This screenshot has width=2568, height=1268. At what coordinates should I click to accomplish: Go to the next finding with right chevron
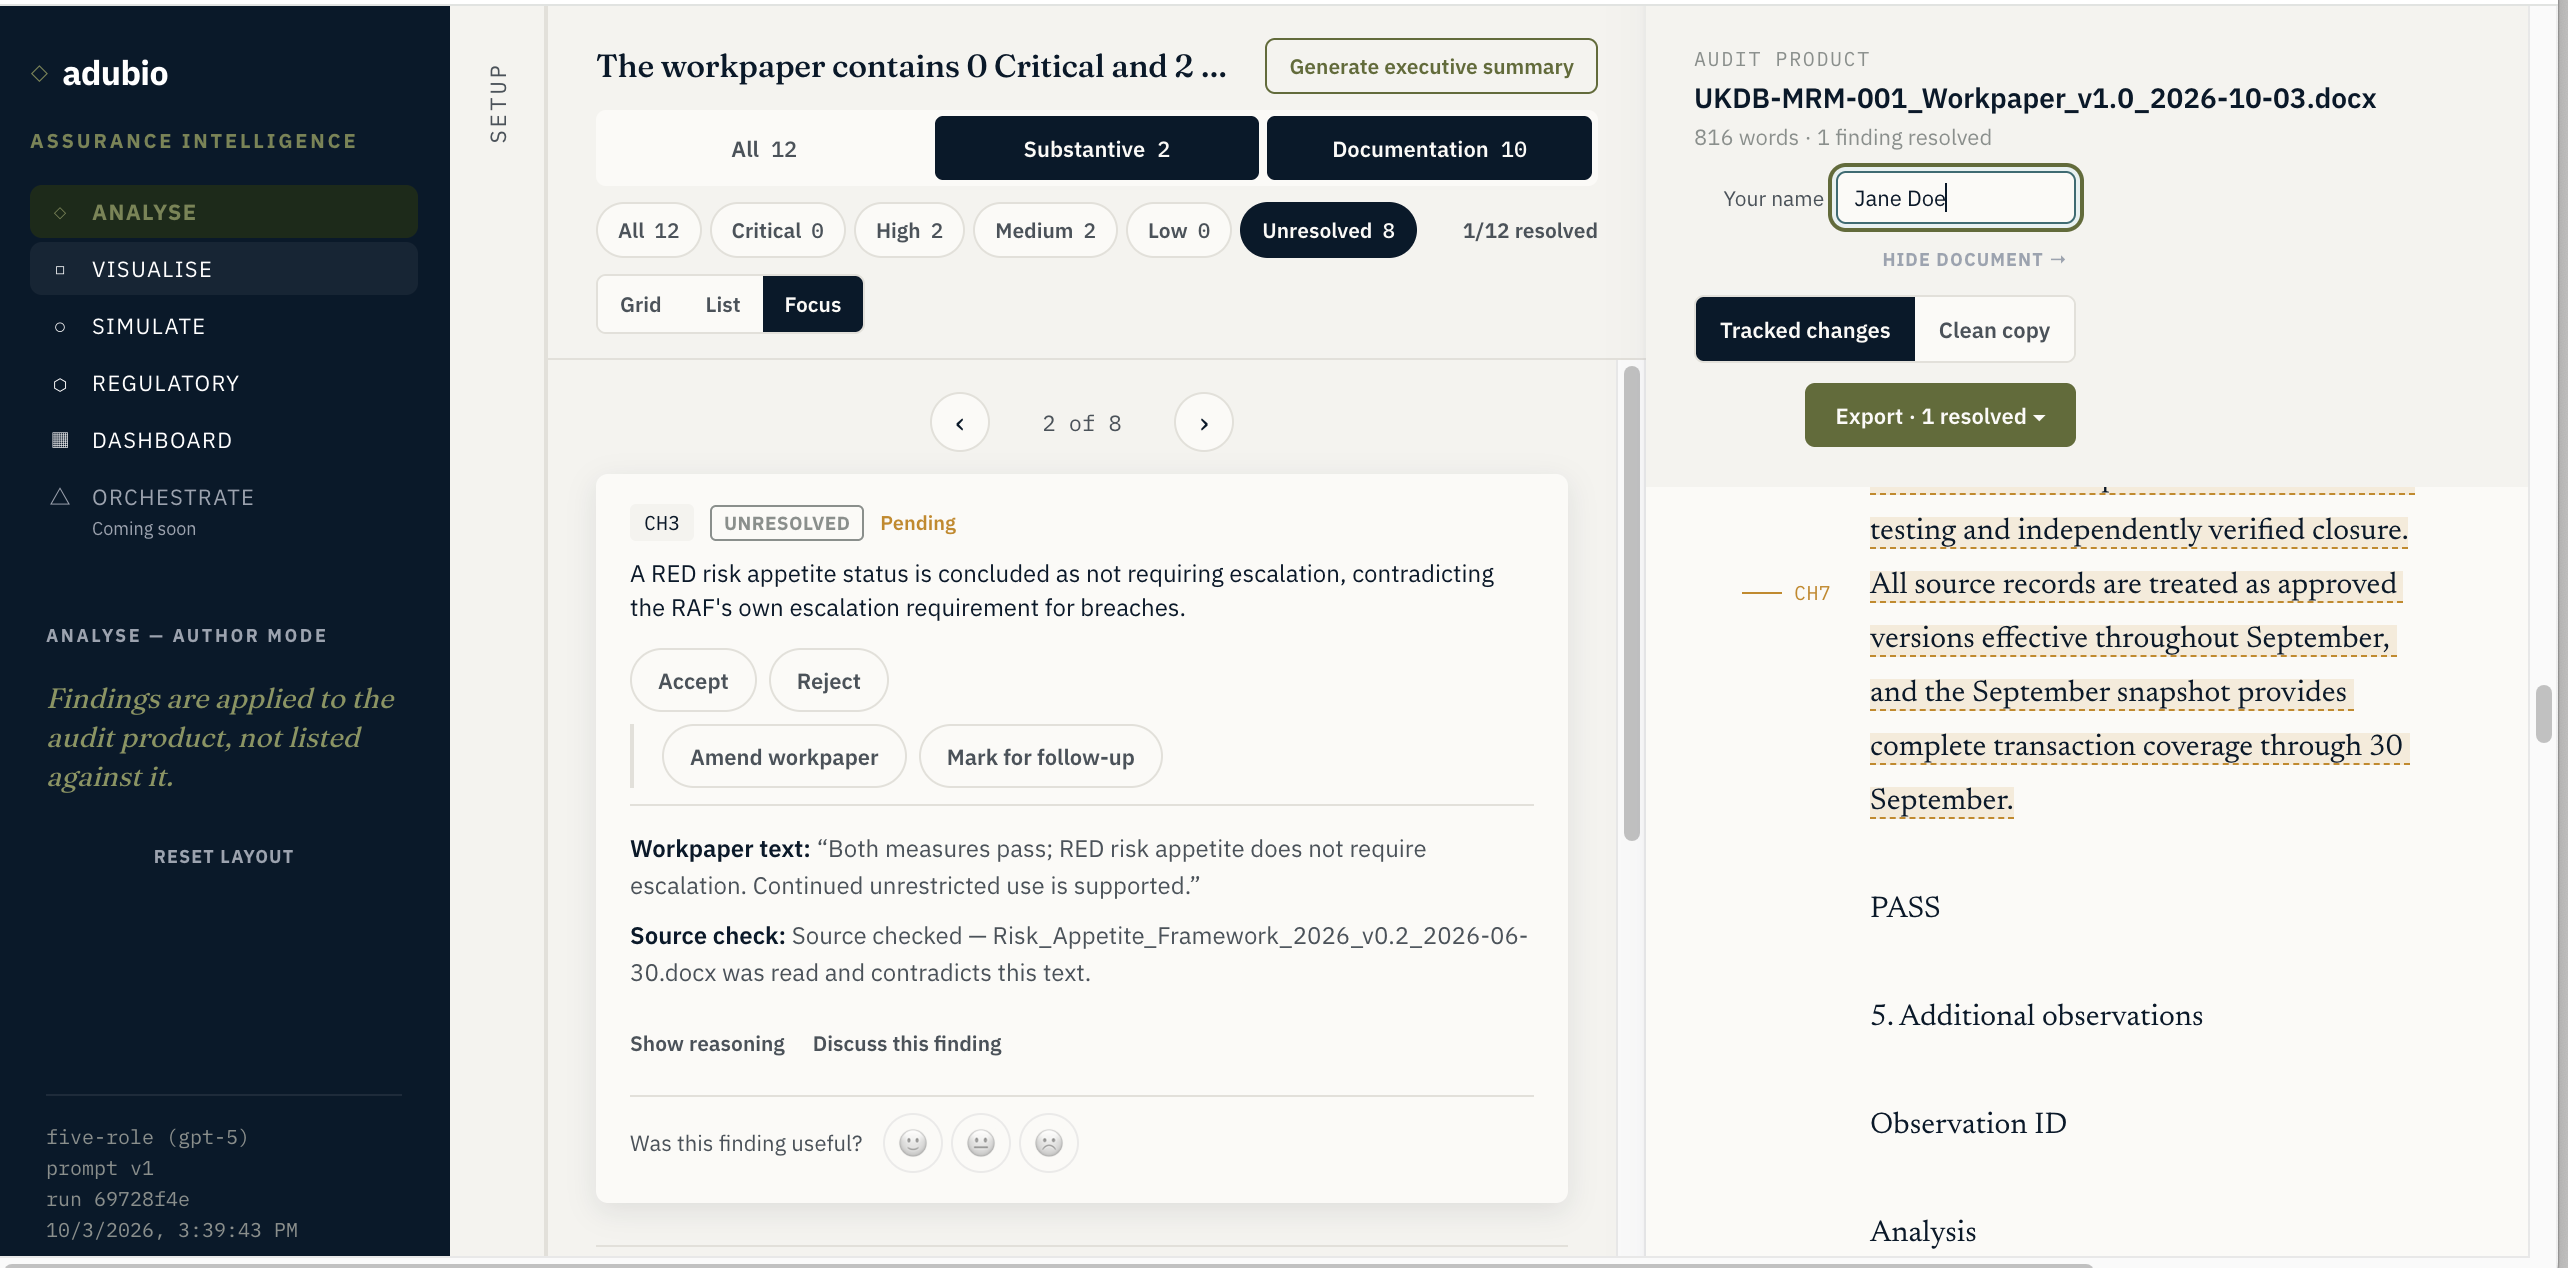(x=1204, y=423)
